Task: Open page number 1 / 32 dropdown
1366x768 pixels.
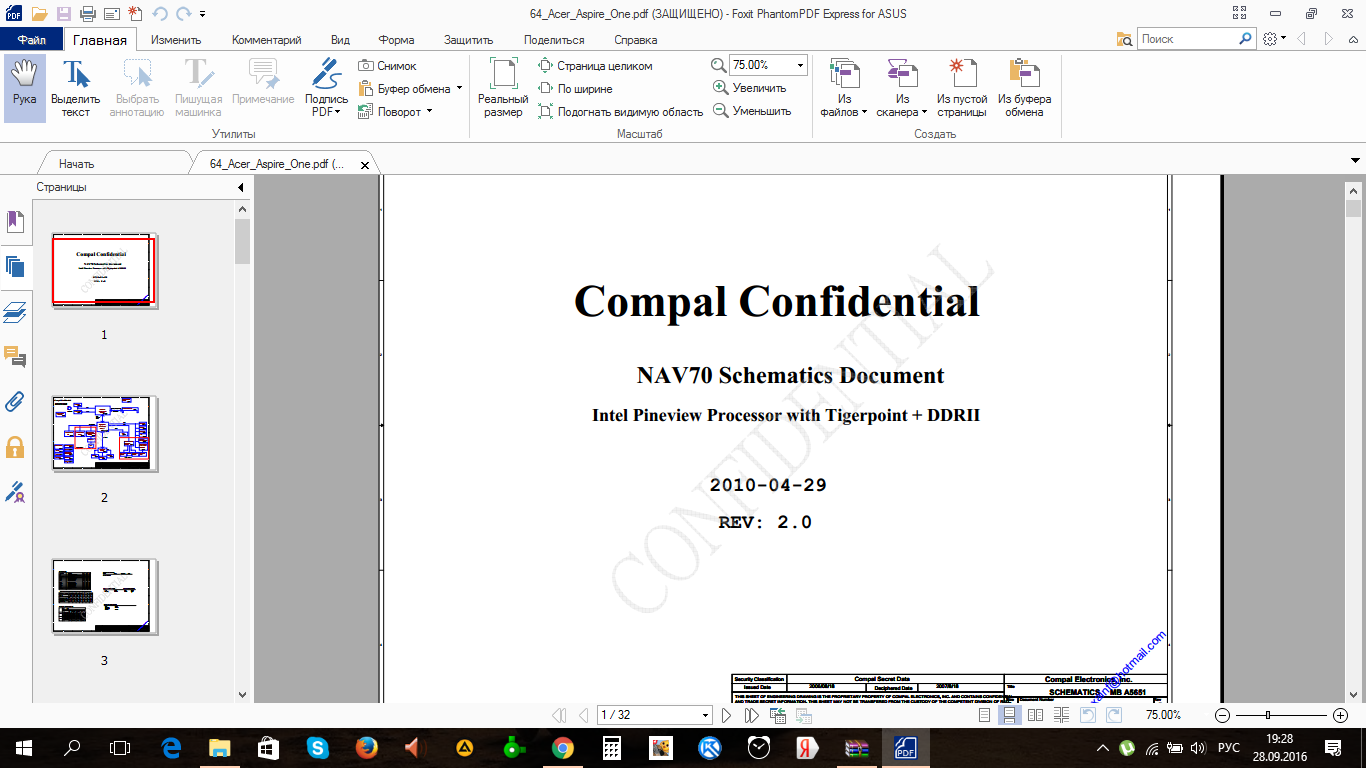Action: 706,715
